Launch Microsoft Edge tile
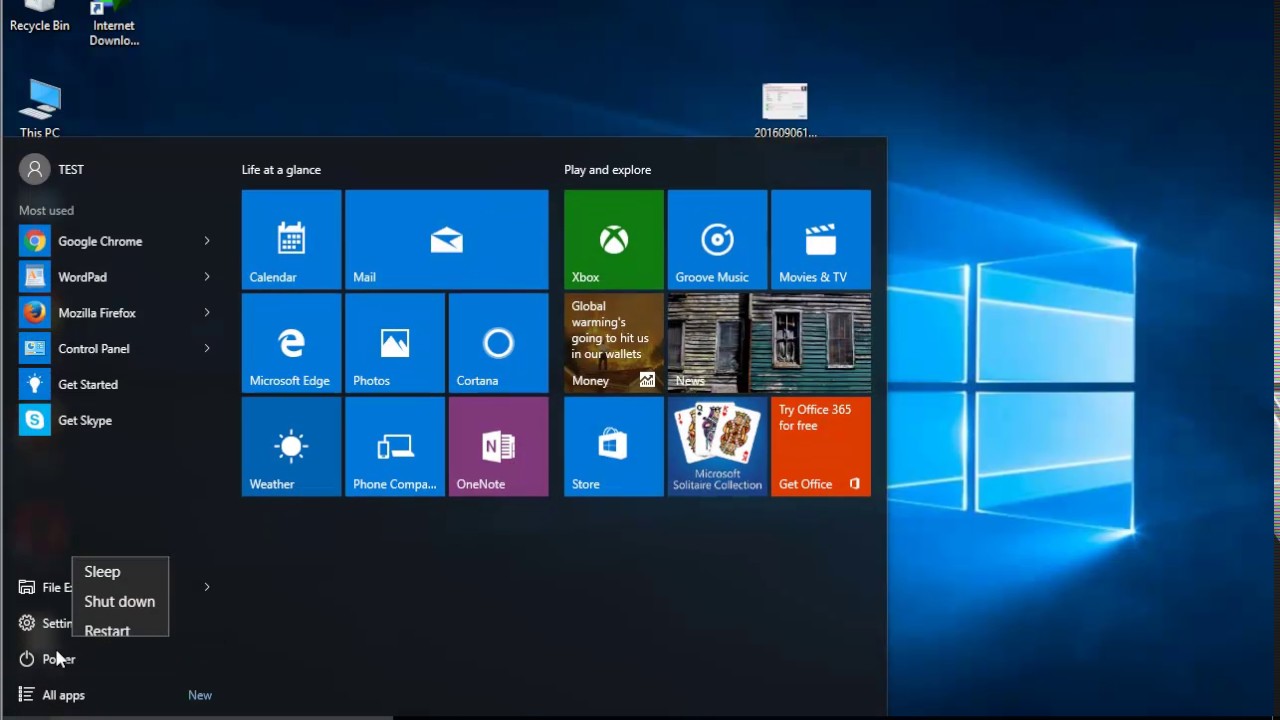The height and width of the screenshot is (720, 1280). [291, 343]
